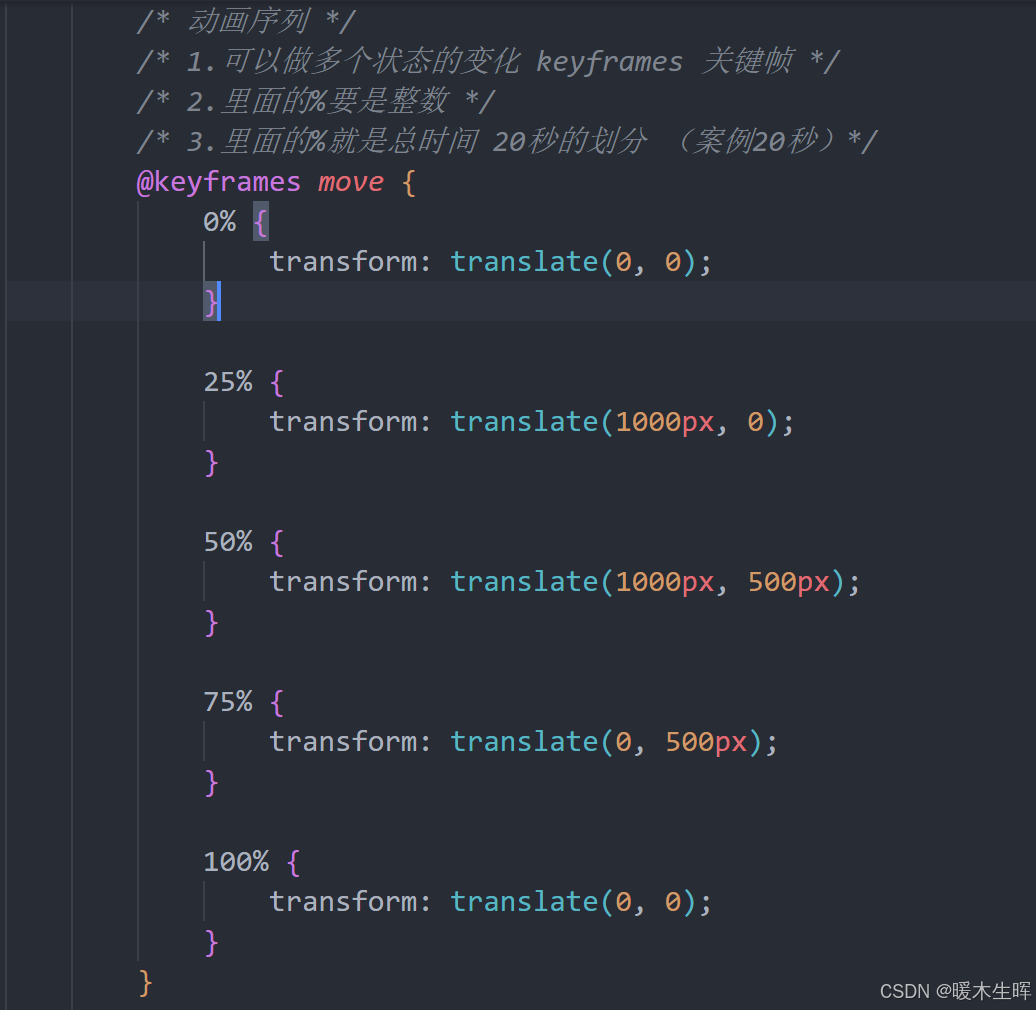Click the comment '2.里面的%要是整数'
The height and width of the screenshot is (1010, 1036).
click(316, 102)
